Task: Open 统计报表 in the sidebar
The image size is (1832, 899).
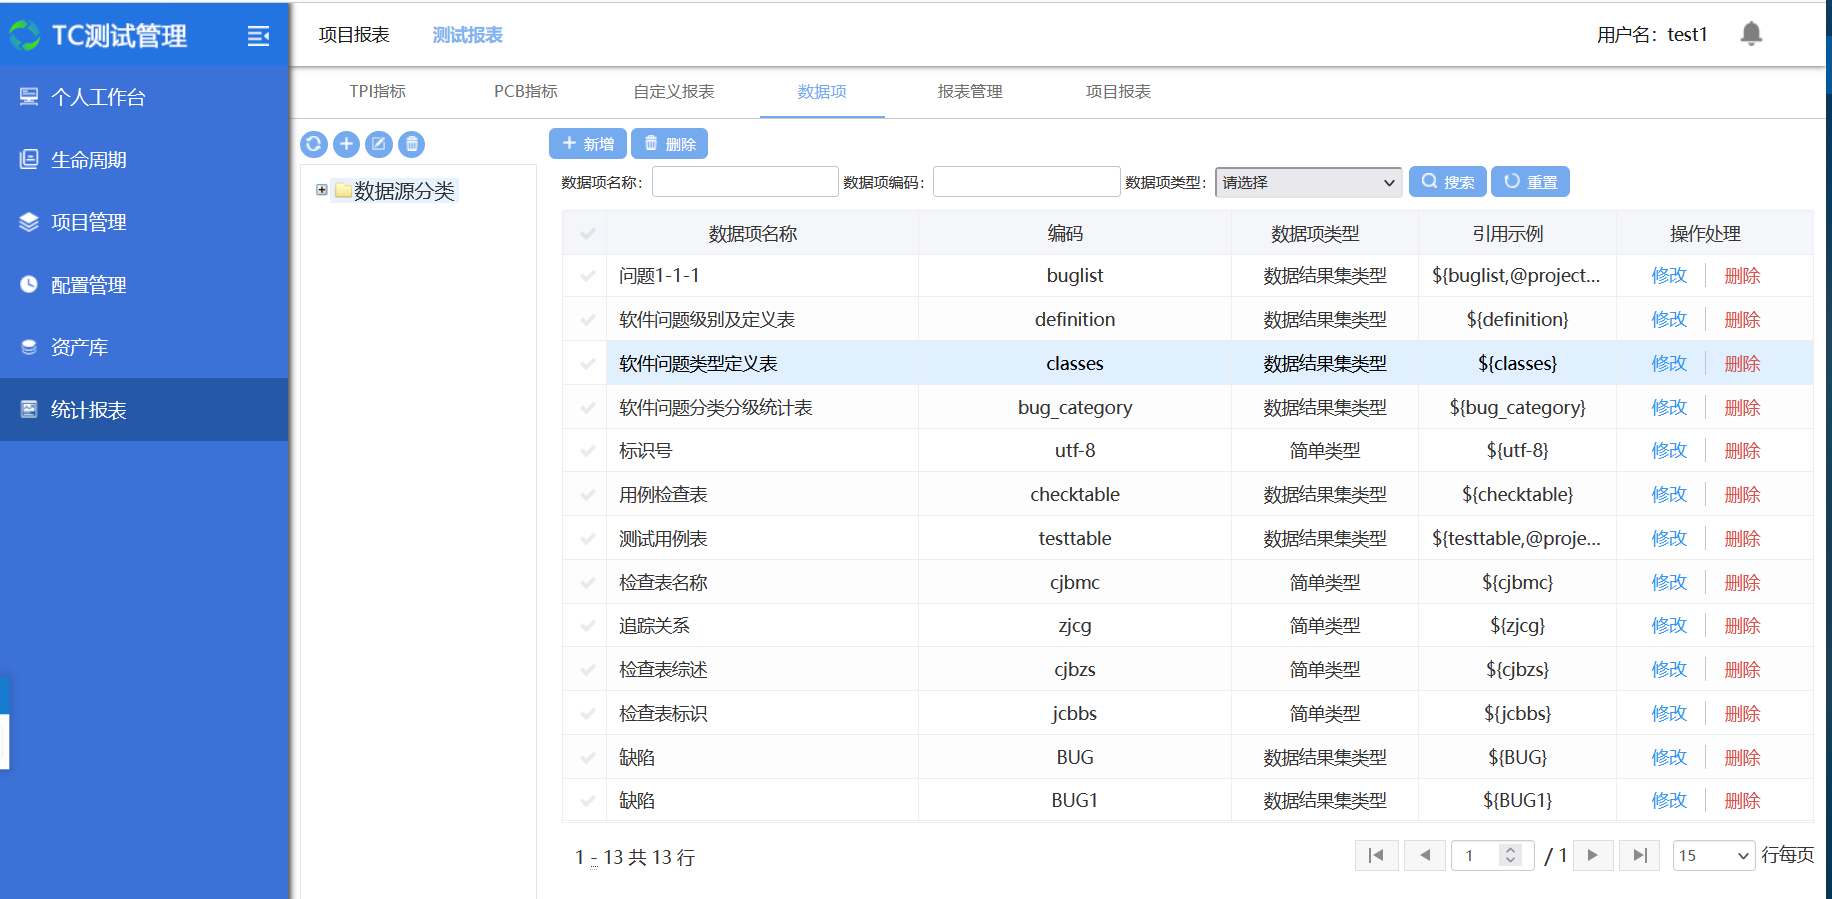Action: pyautogui.click(x=89, y=410)
